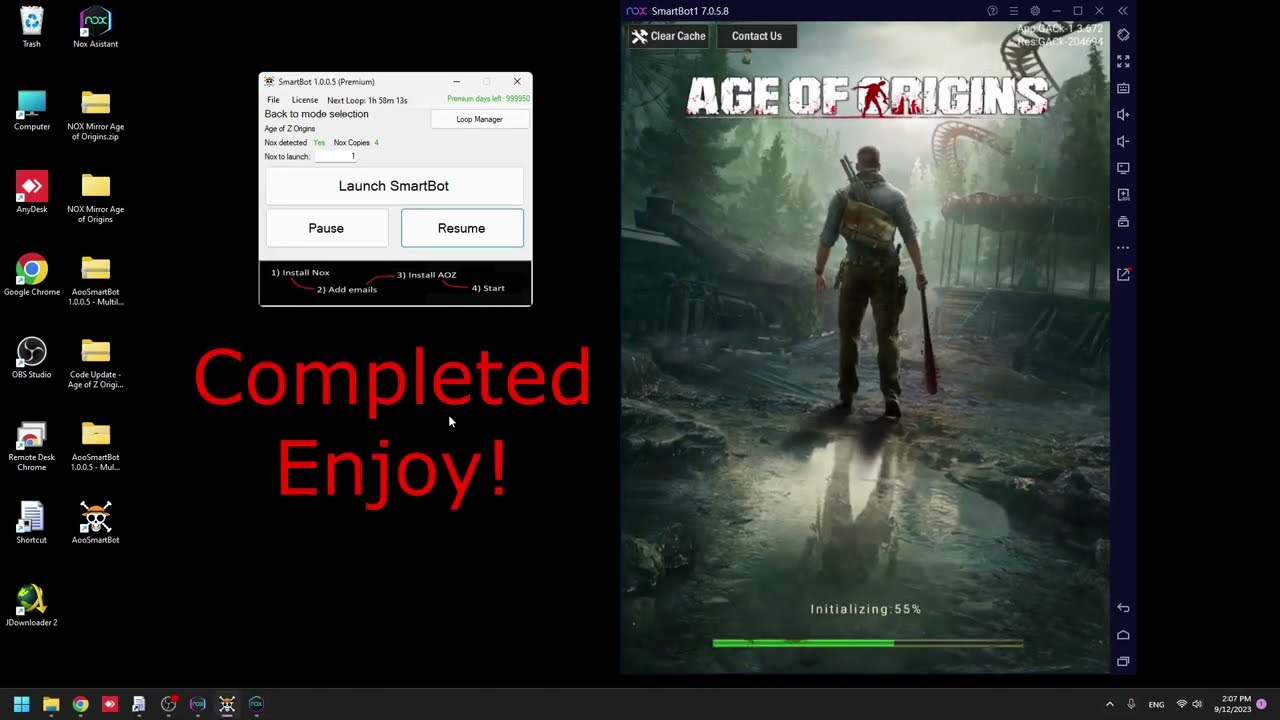Viewport: 1280px width, 720px height.
Task: Select the Computer desktop icon
Action: tap(32, 110)
